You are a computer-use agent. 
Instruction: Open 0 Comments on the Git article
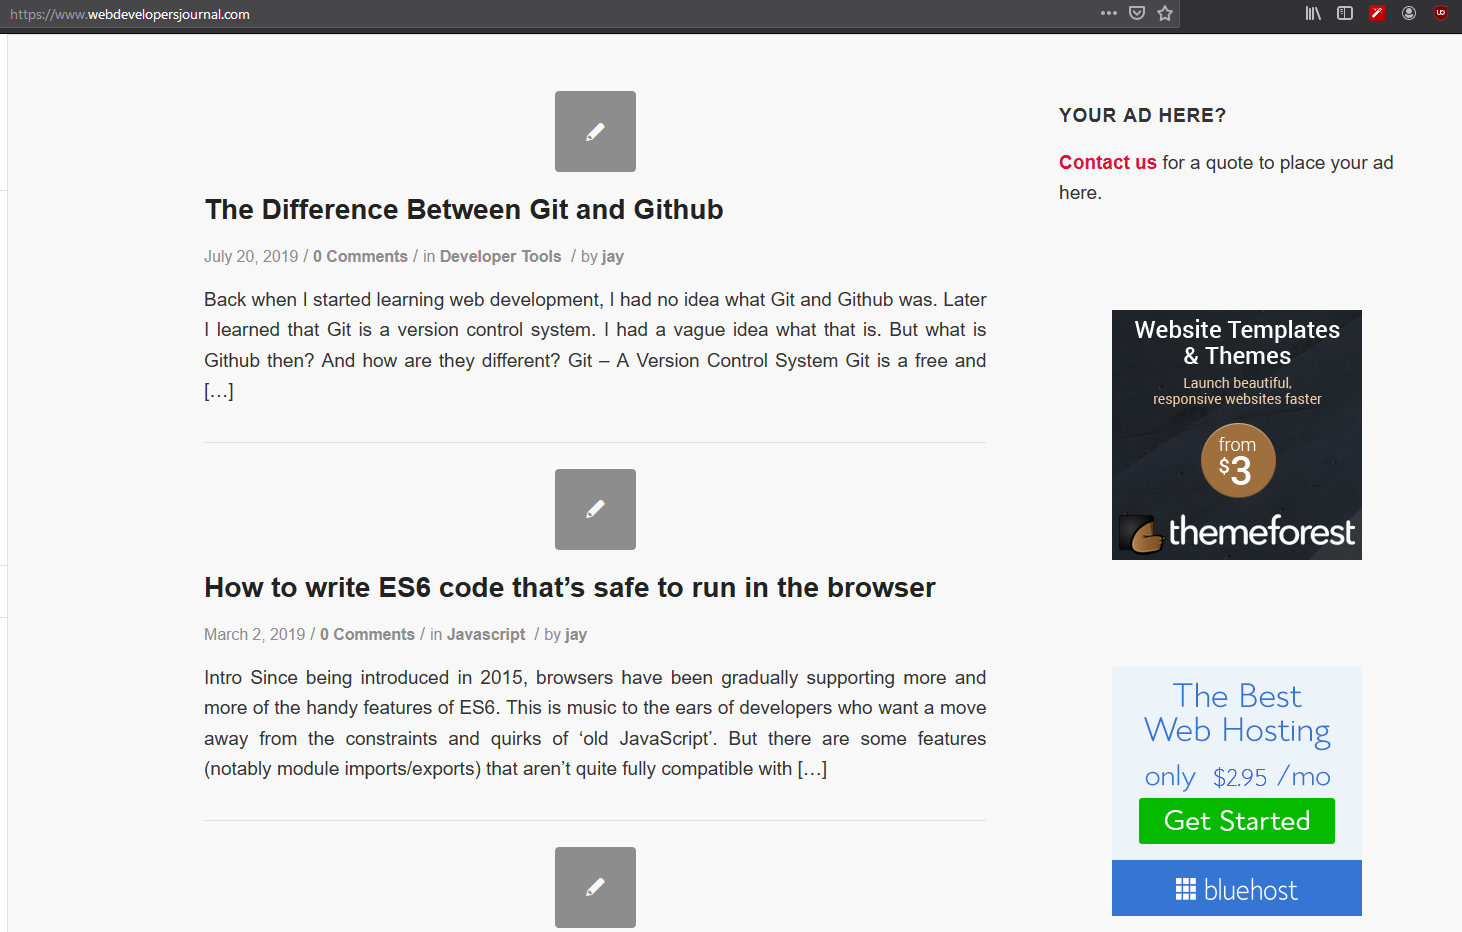pos(360,256)
